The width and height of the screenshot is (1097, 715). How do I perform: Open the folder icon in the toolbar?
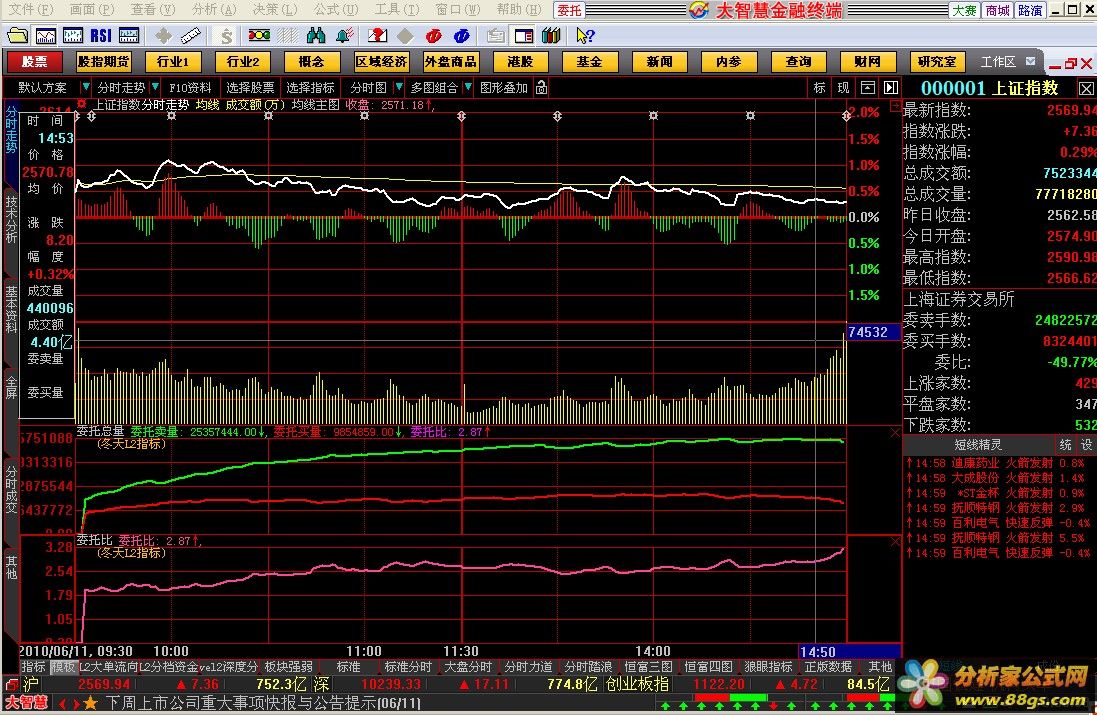click(17, 35)
